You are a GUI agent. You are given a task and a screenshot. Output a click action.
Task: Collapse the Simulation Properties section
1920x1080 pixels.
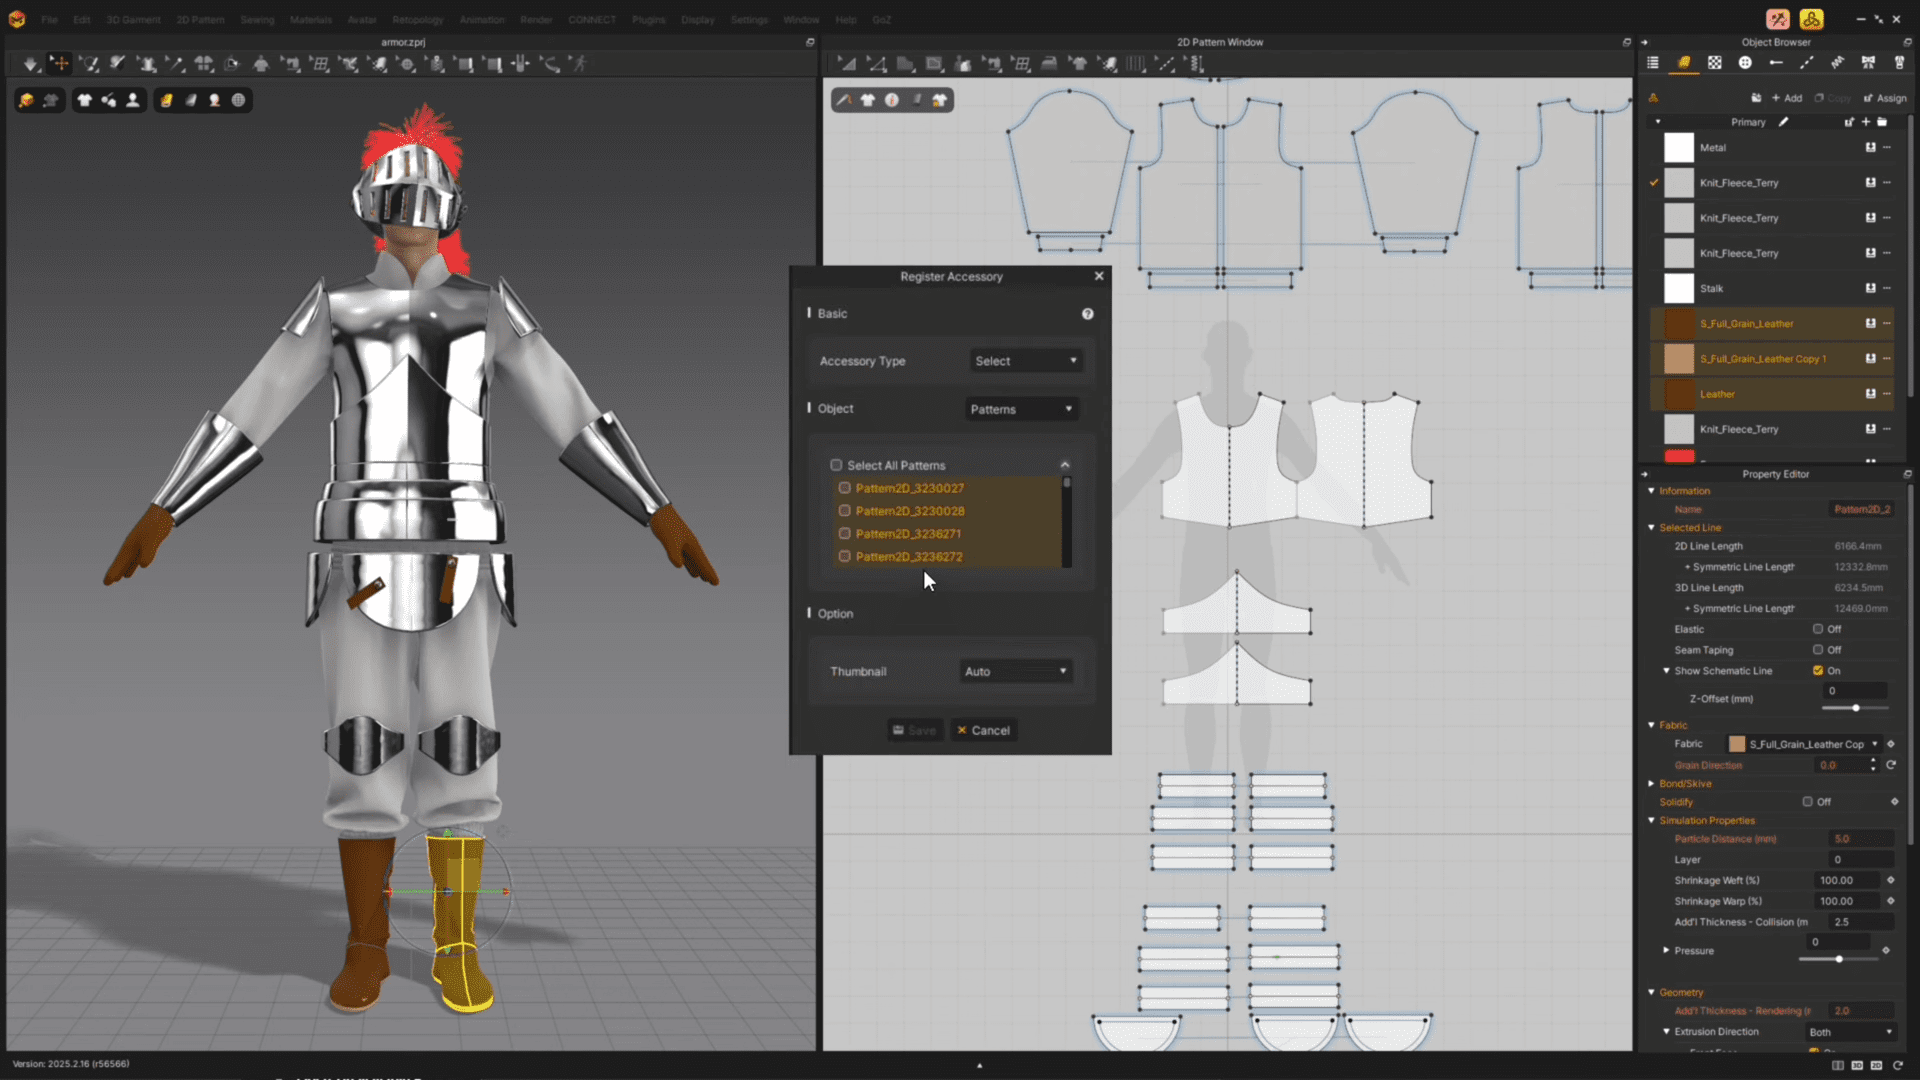coord(1652,820)
